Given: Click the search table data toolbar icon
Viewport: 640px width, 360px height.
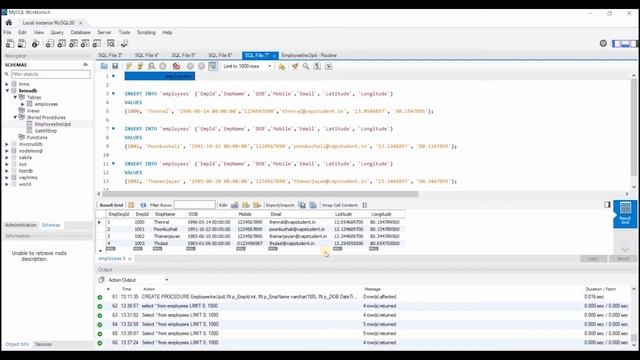Looking at the screenshot, I should tap(111, 43).
